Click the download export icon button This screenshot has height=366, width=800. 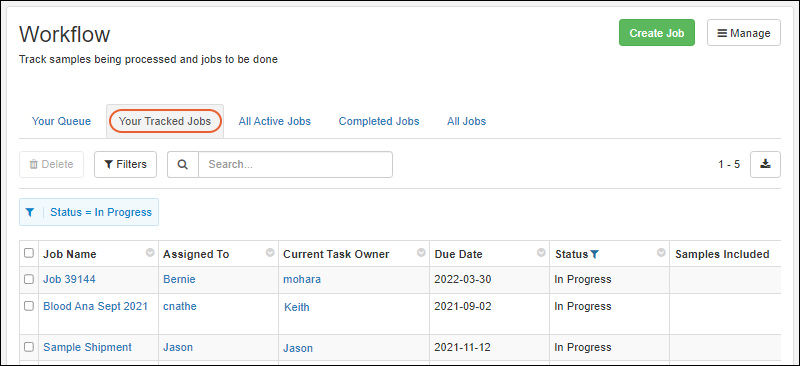coord(765,164)
